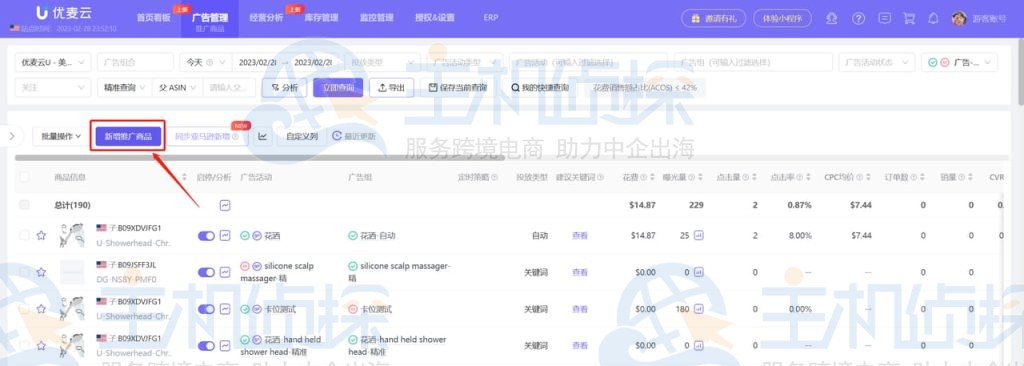This screenshot has width=1024, height=366.
Task: Open the 关注 filter dropdown
Action: click(53, 88)
